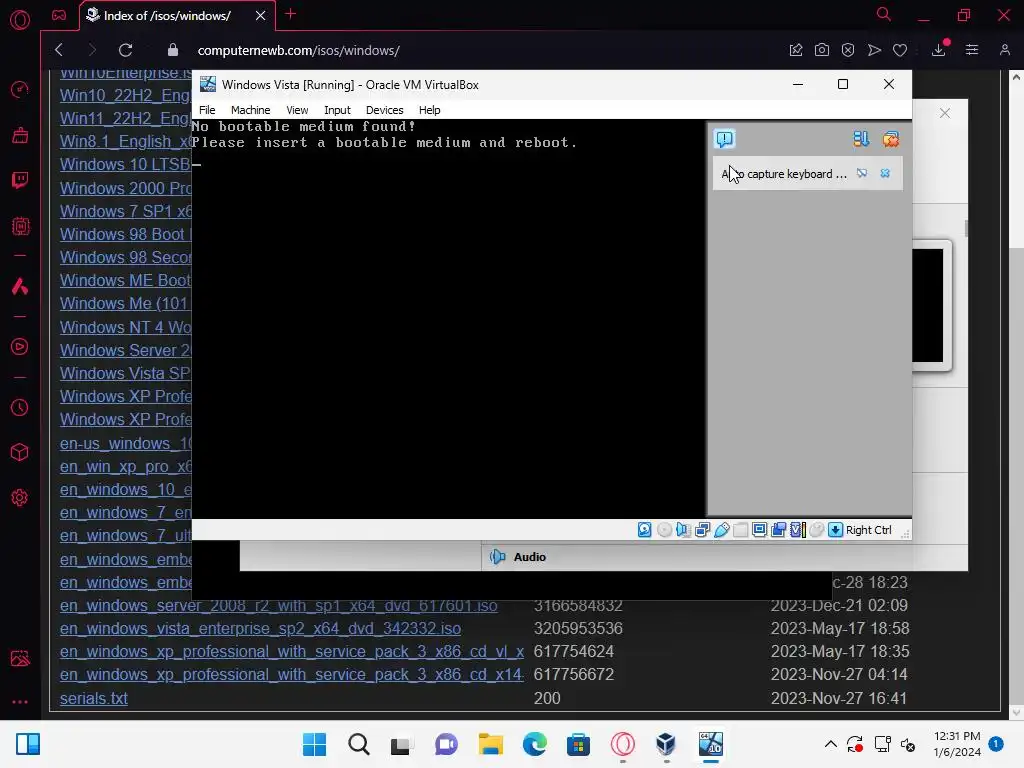Select Audio section in VirtualBox Manager behind

point(529,557)
